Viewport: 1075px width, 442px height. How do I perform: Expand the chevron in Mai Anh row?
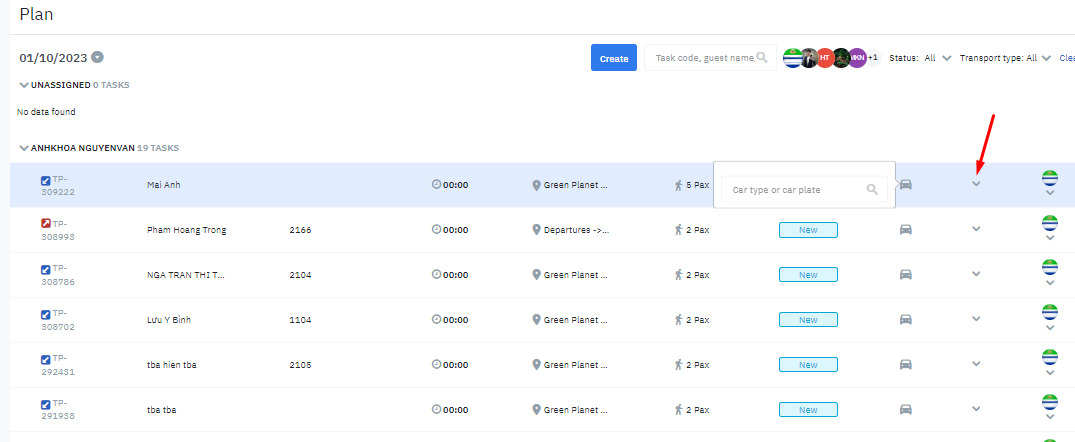click(x=976, y=184)
